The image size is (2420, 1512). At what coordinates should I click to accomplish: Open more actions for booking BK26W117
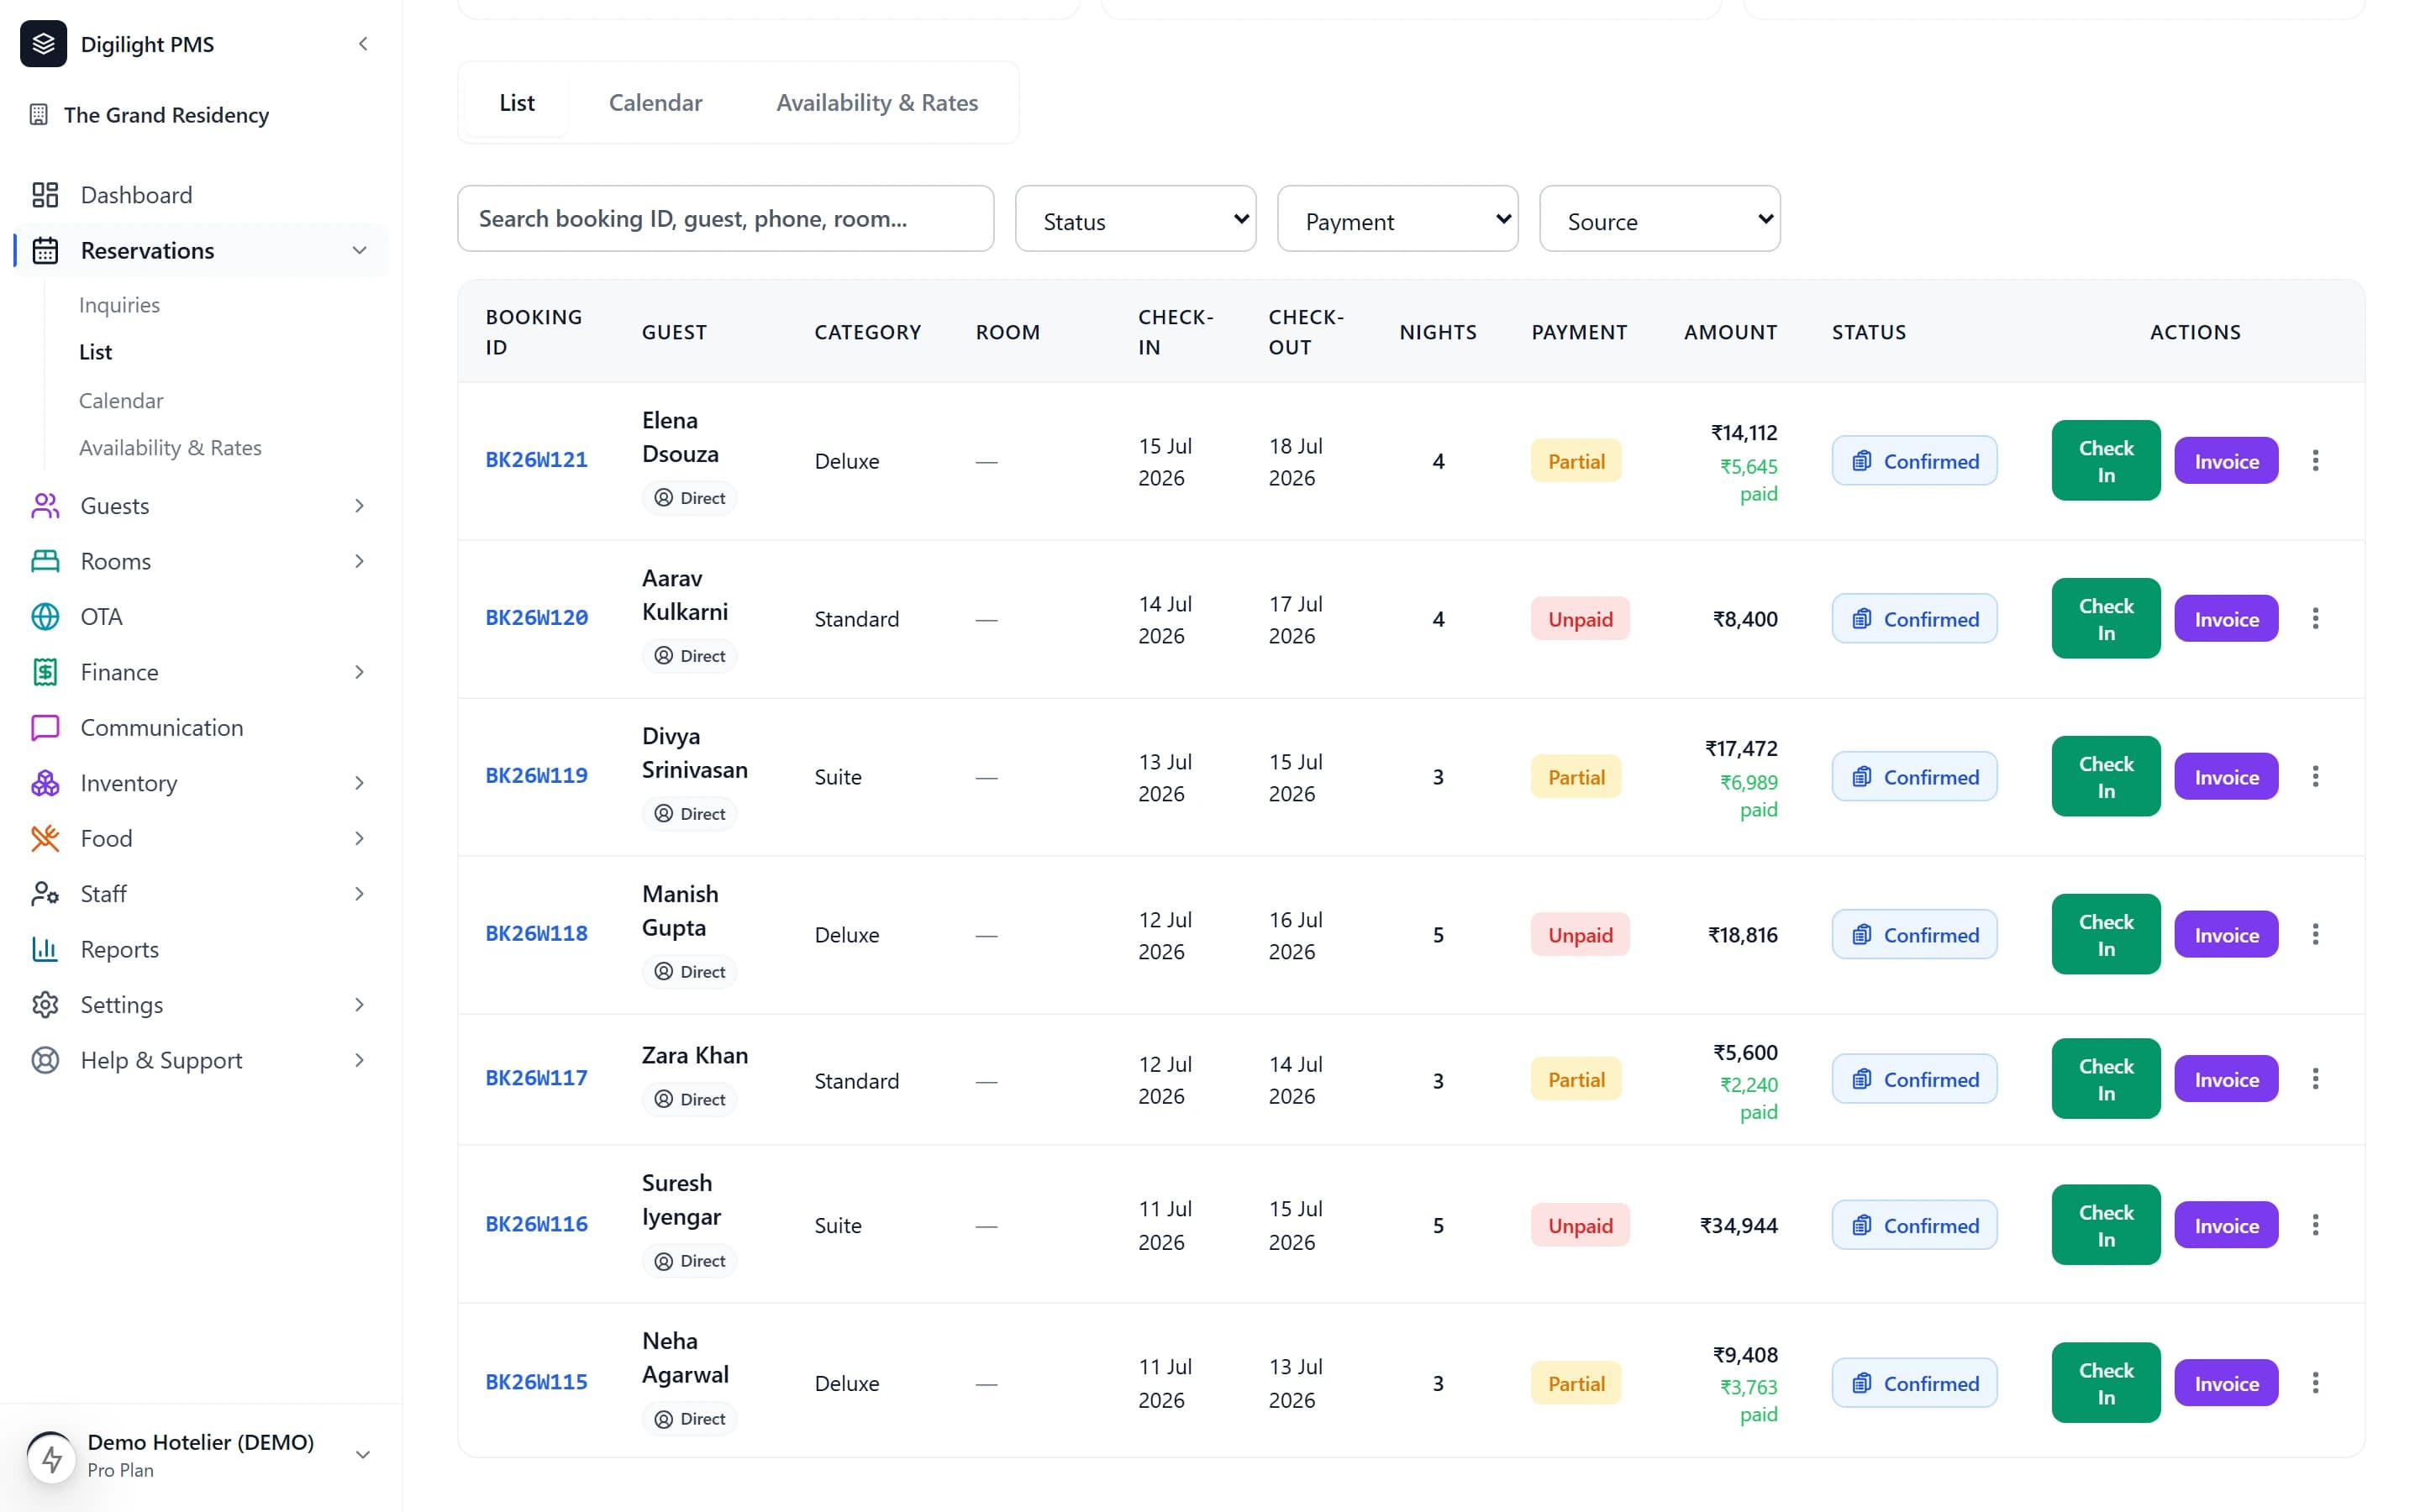(x=2315, y=1079)
